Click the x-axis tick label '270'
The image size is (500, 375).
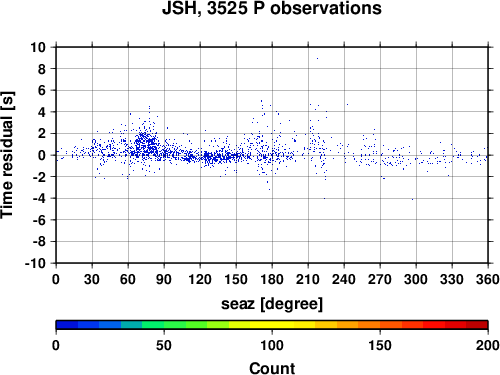pyautogui.click(x=380, y=279)
